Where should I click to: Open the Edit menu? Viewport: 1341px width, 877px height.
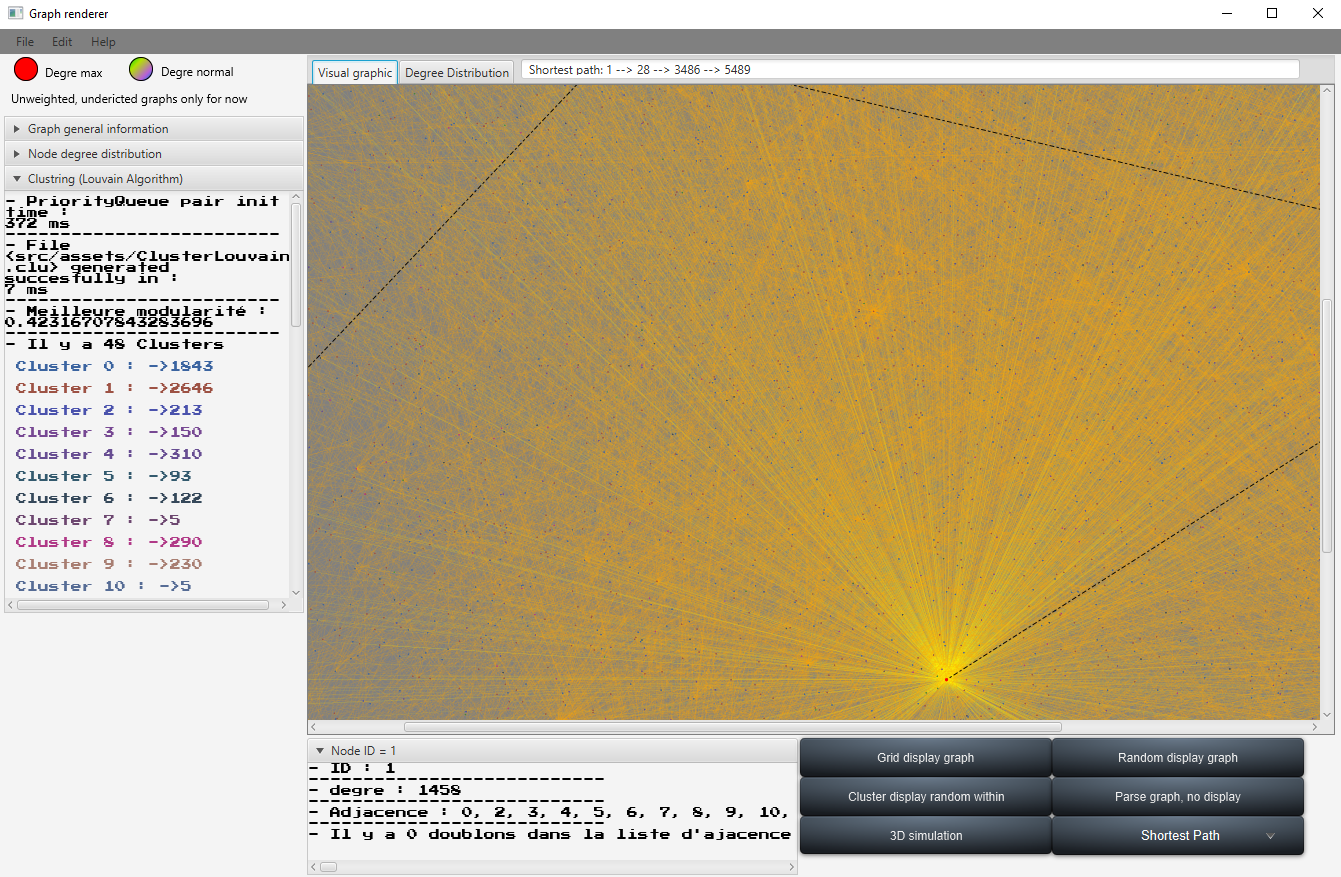point(62,42)
